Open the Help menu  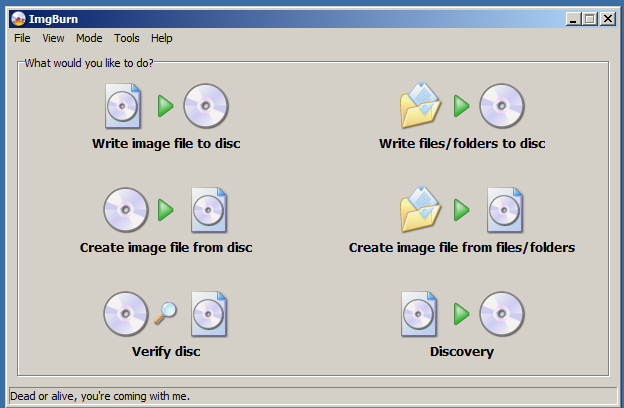[x=162, y=38]
